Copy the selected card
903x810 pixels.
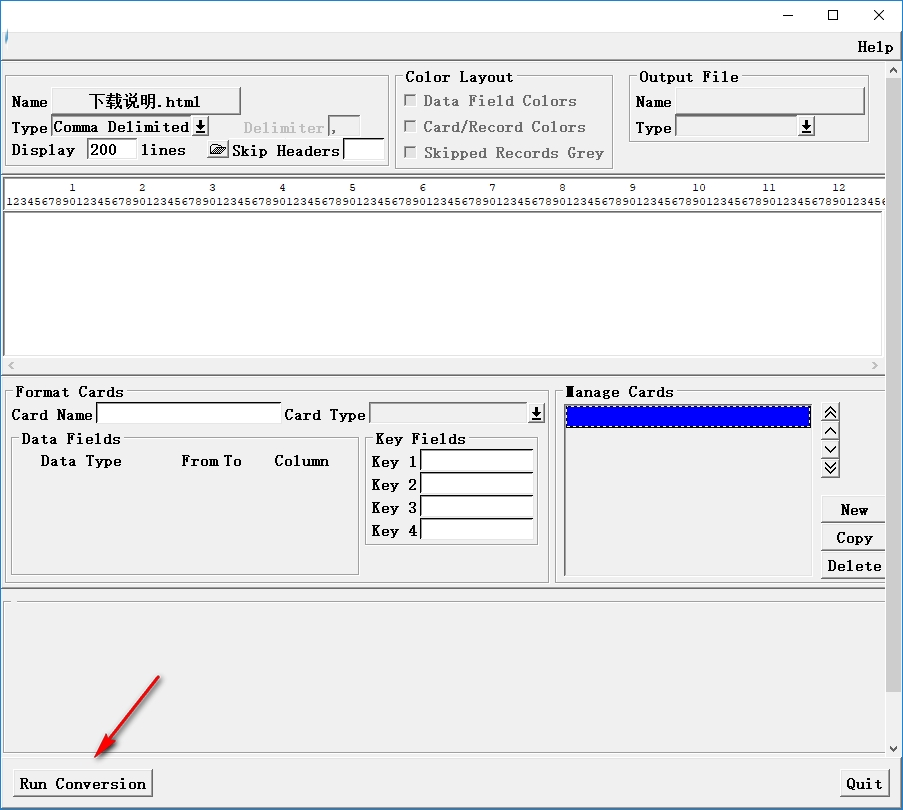coord(853,538)
